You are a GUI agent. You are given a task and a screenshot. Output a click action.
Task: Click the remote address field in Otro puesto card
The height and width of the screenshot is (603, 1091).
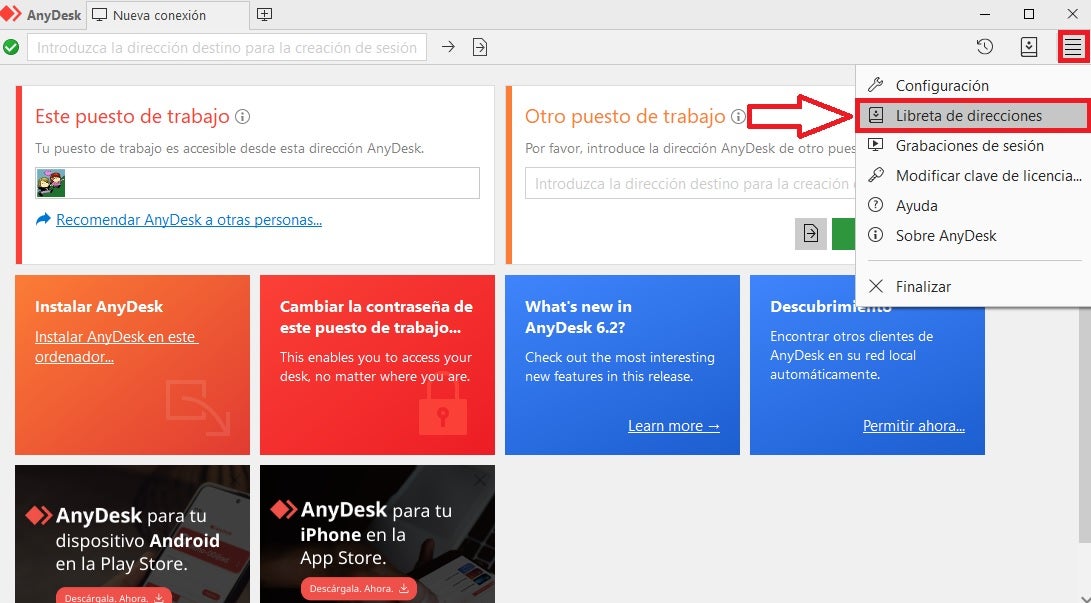(x=690, y=184)
